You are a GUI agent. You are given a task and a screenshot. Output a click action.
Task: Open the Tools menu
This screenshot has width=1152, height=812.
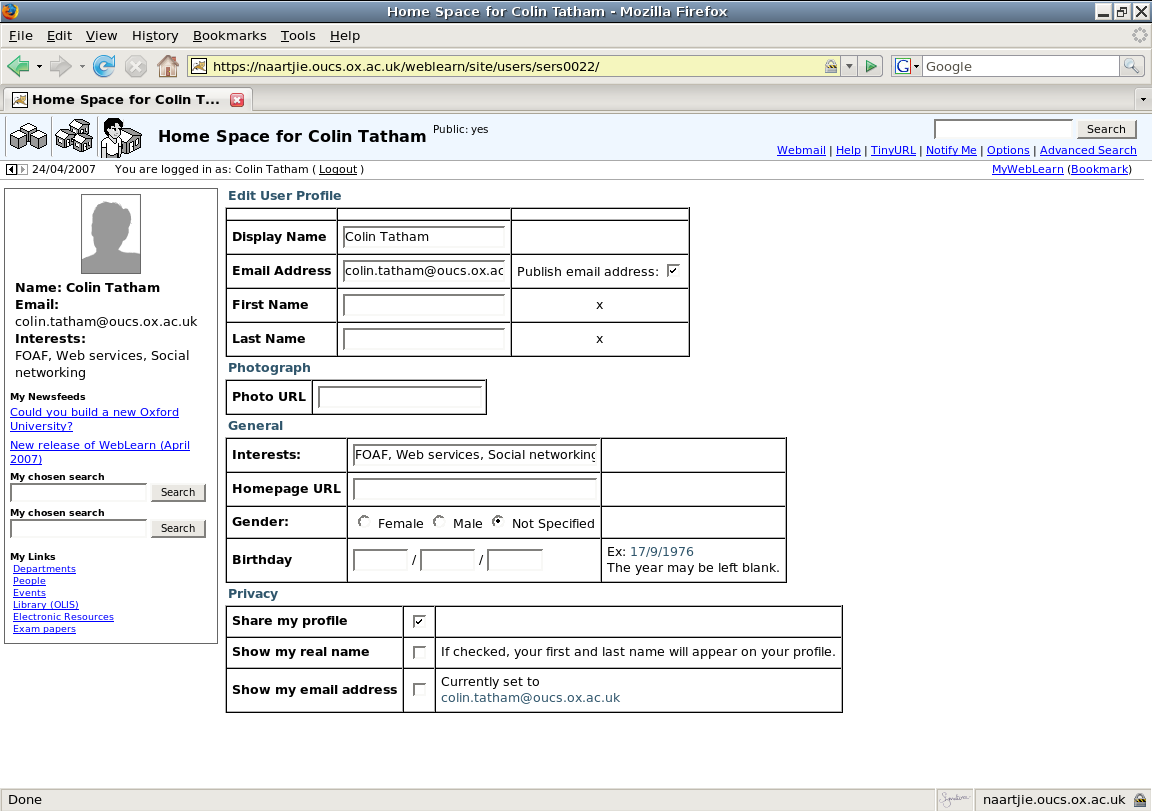(x=297, y=35)
